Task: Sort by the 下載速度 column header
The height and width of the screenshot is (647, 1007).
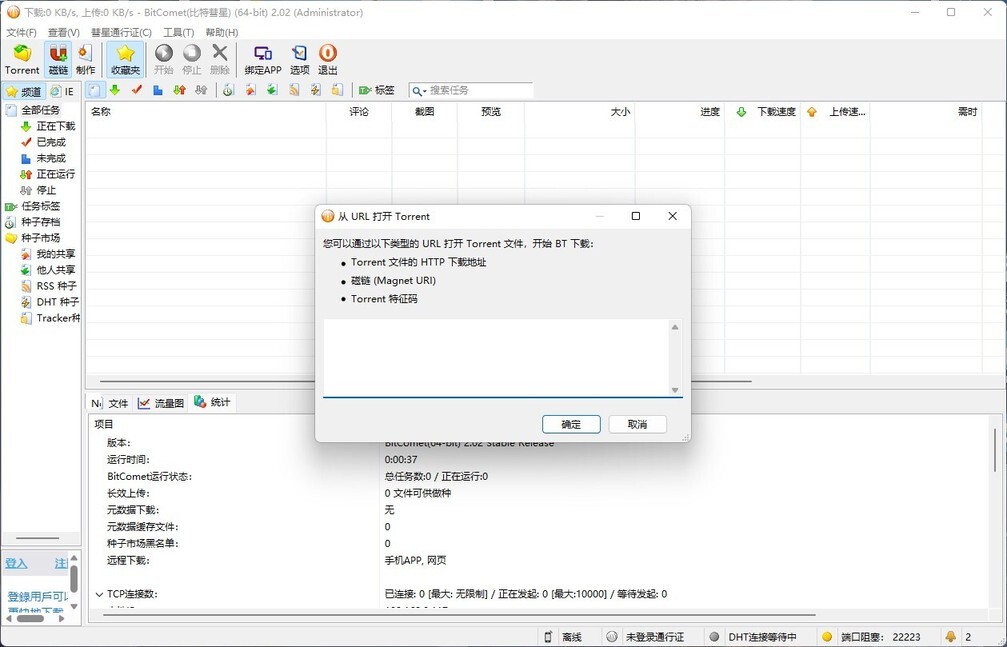Action: pos(762,111)
